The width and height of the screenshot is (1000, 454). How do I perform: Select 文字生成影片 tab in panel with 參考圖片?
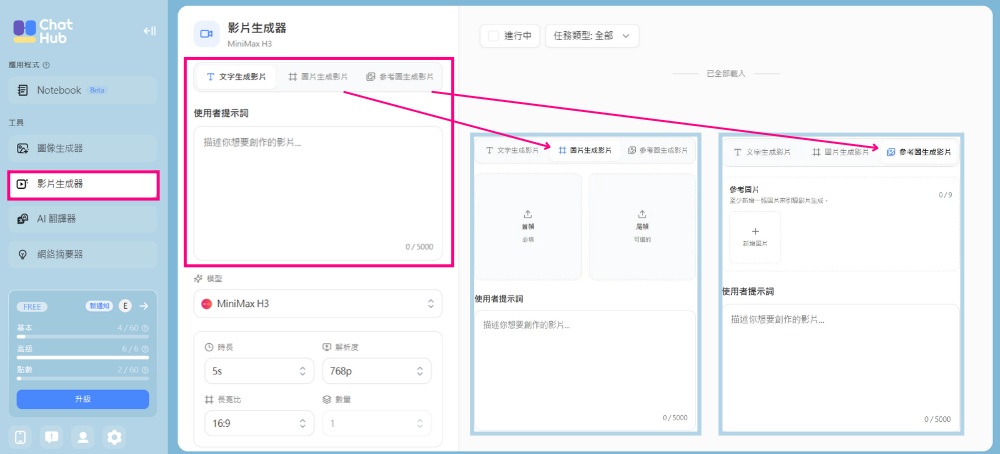(x=762, y=152)
